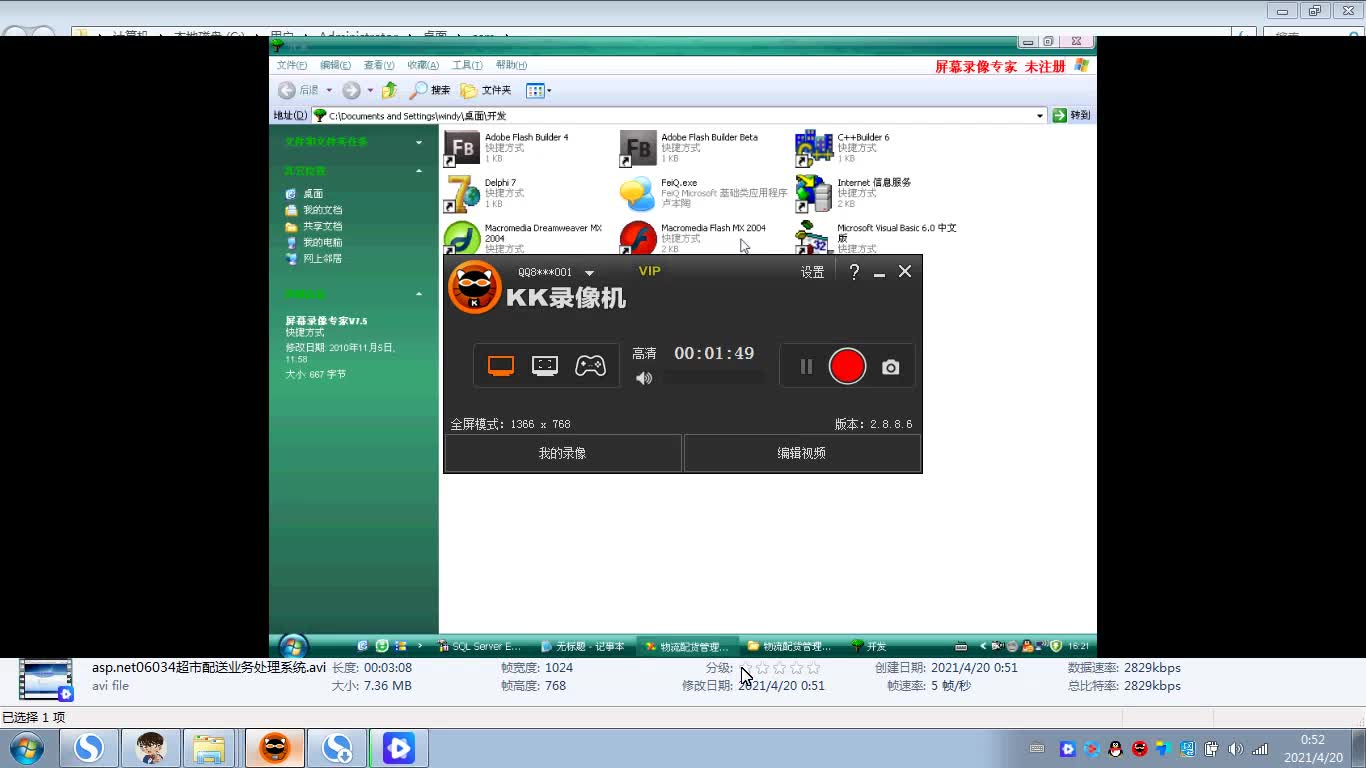1366x768 pixels.
Task: Switch to SQL Server E... taskbar item
Action: [481, 646]
